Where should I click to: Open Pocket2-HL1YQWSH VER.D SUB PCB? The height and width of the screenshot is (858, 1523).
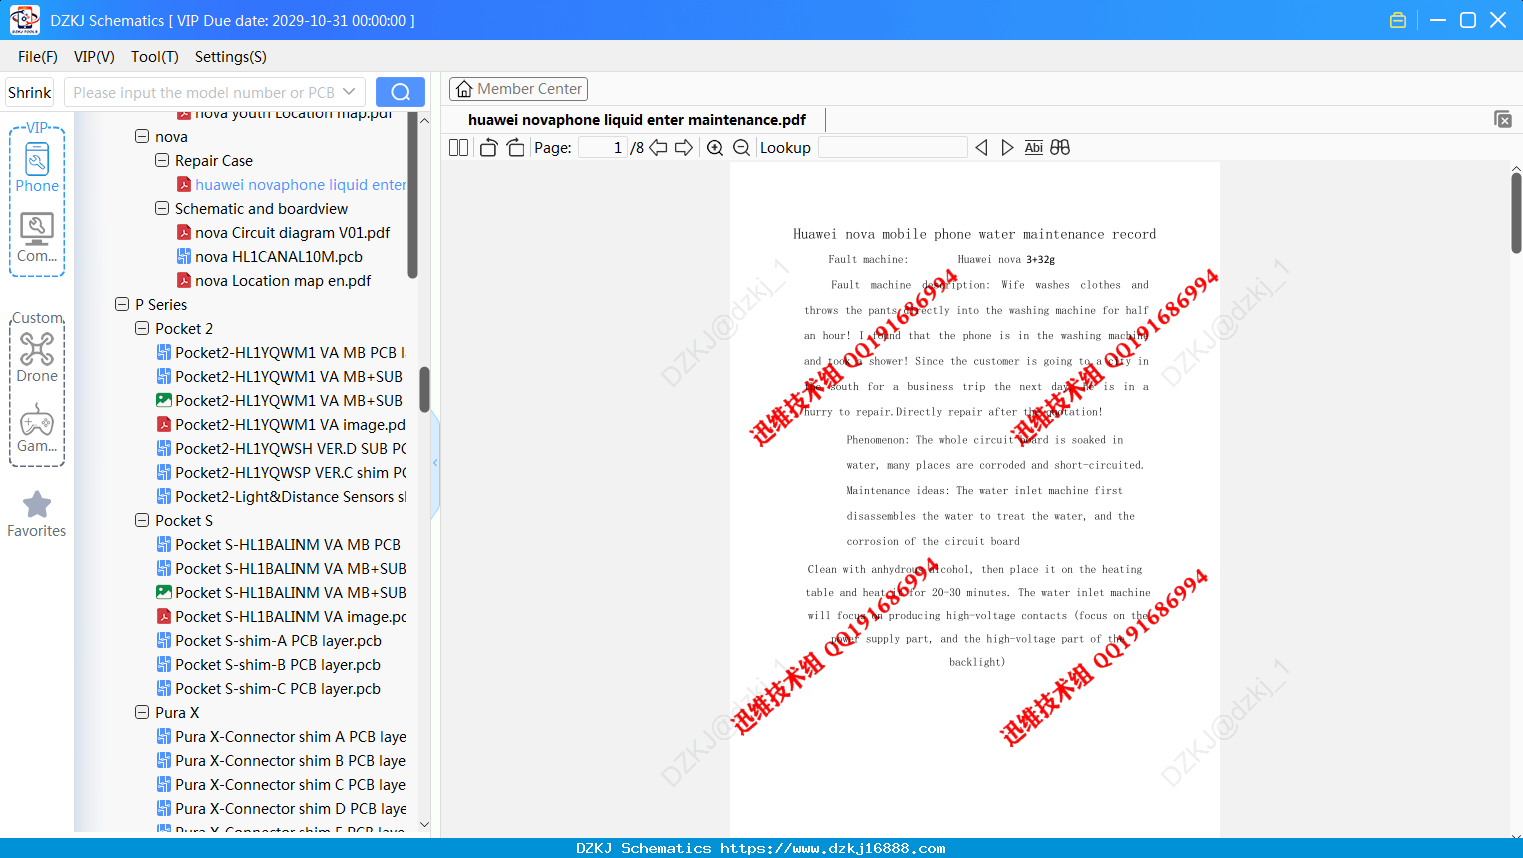281,449
